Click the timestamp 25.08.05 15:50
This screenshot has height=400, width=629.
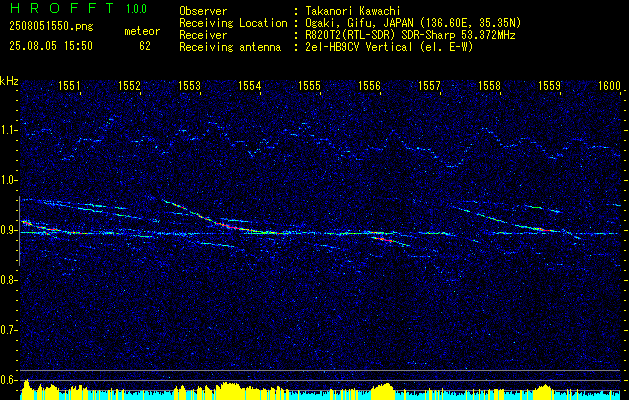(x=51, y=46)
